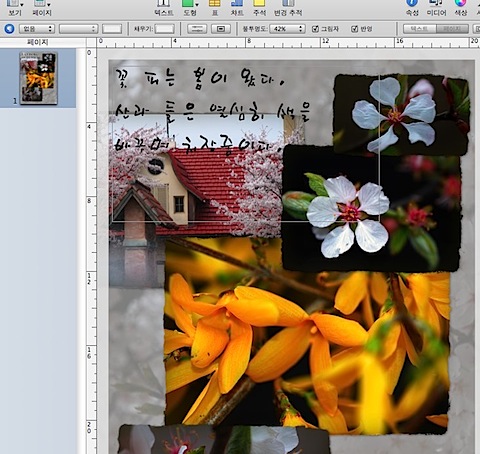Open the 없음 stroke style dropdown

pos(37,29)
